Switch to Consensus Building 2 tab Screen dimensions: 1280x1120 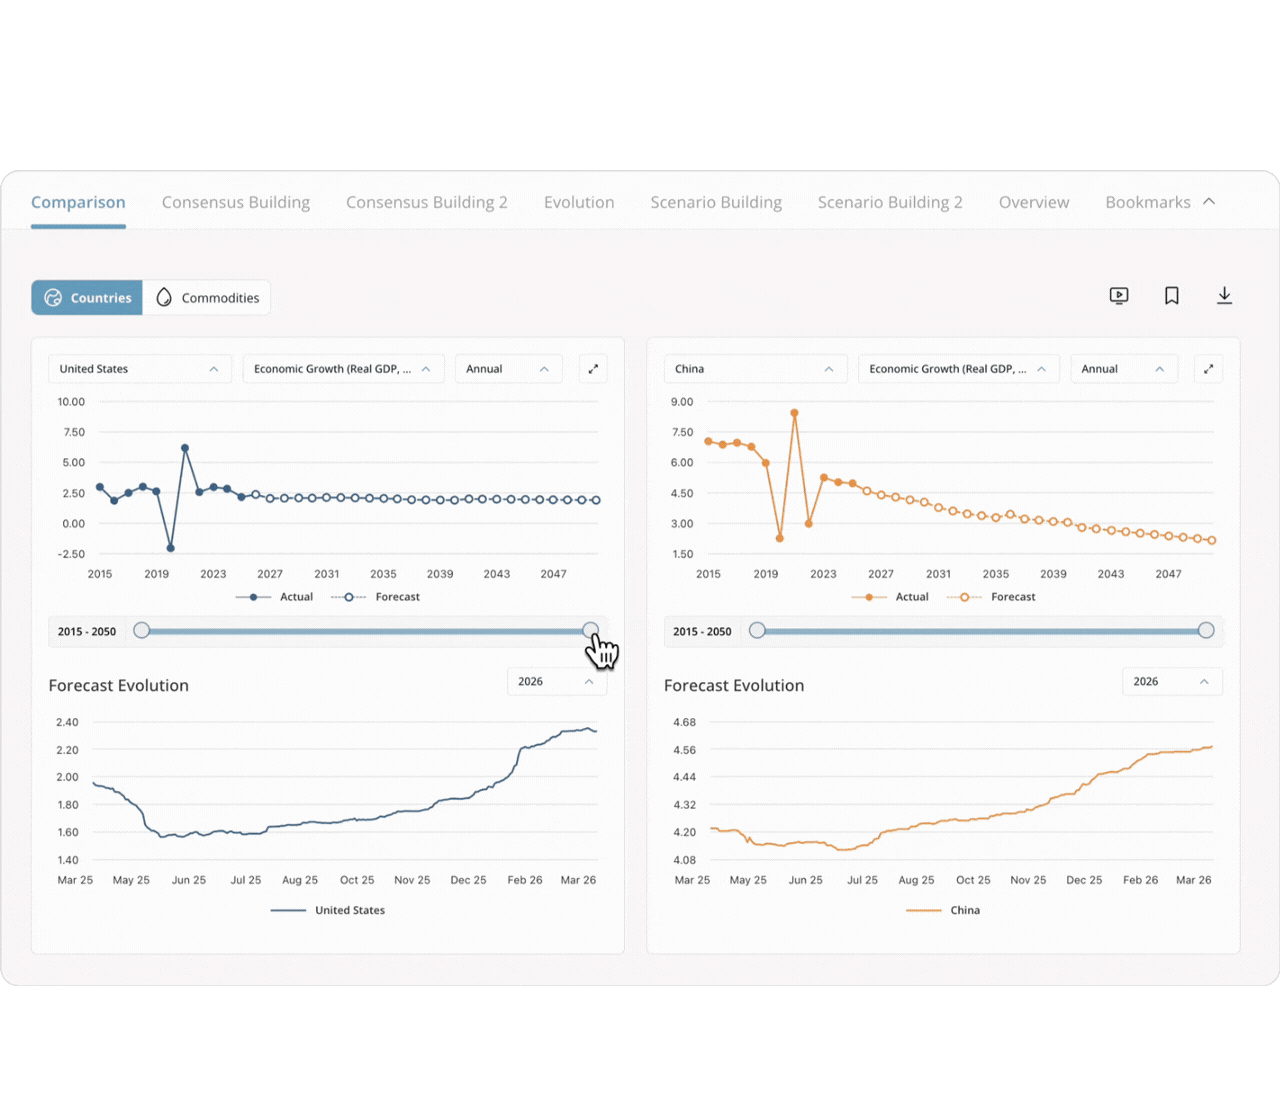click(x=427, y=202)
